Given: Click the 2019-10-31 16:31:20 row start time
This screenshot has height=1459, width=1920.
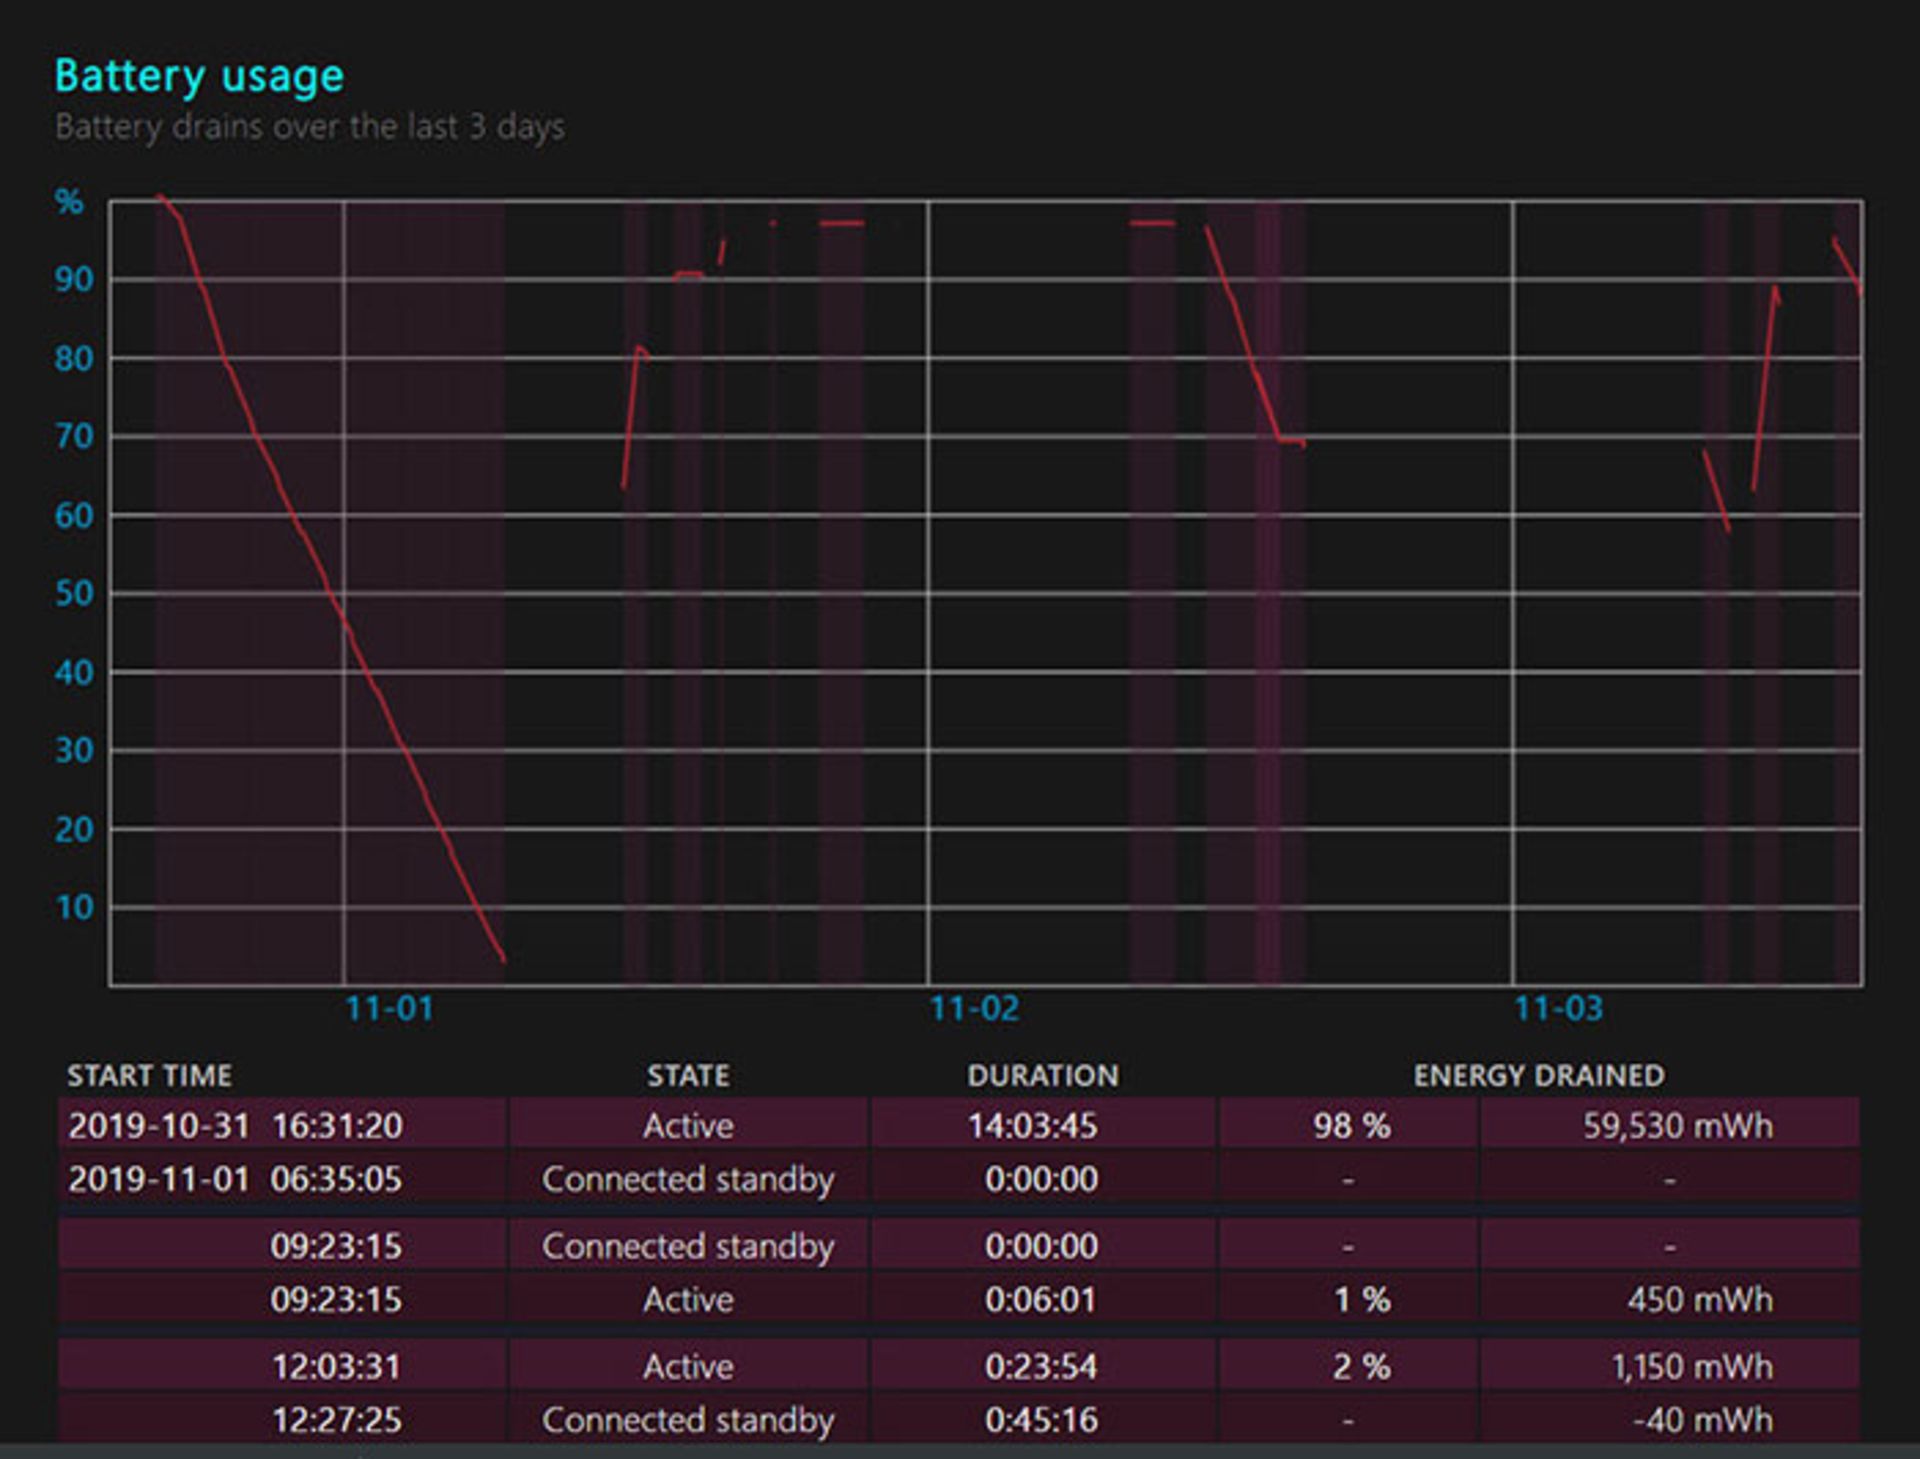Looking at the screenshot, I should tap(235, 1126).
